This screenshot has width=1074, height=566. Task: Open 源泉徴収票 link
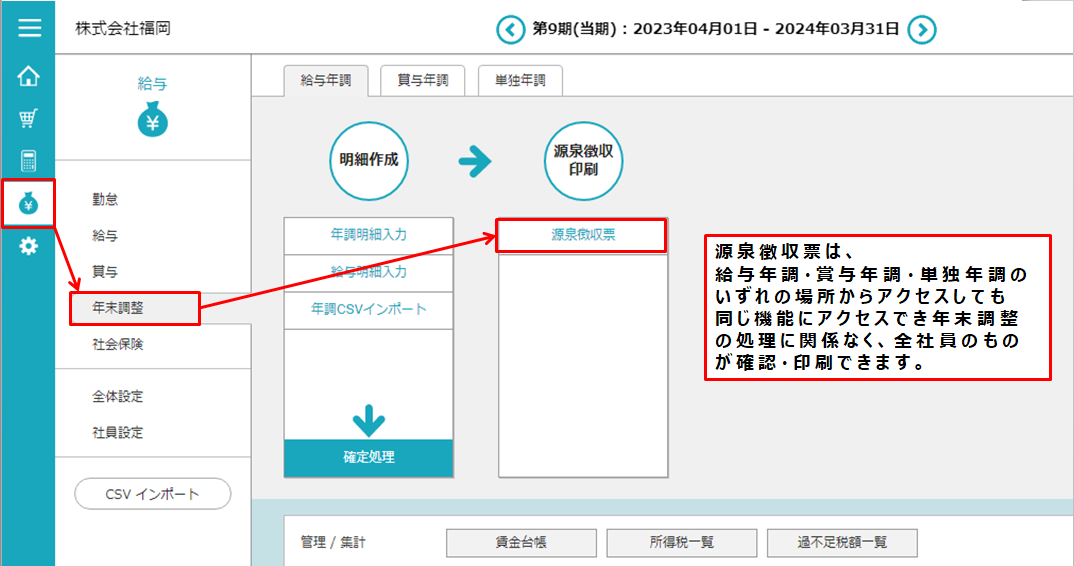click(x=582, y=235)
